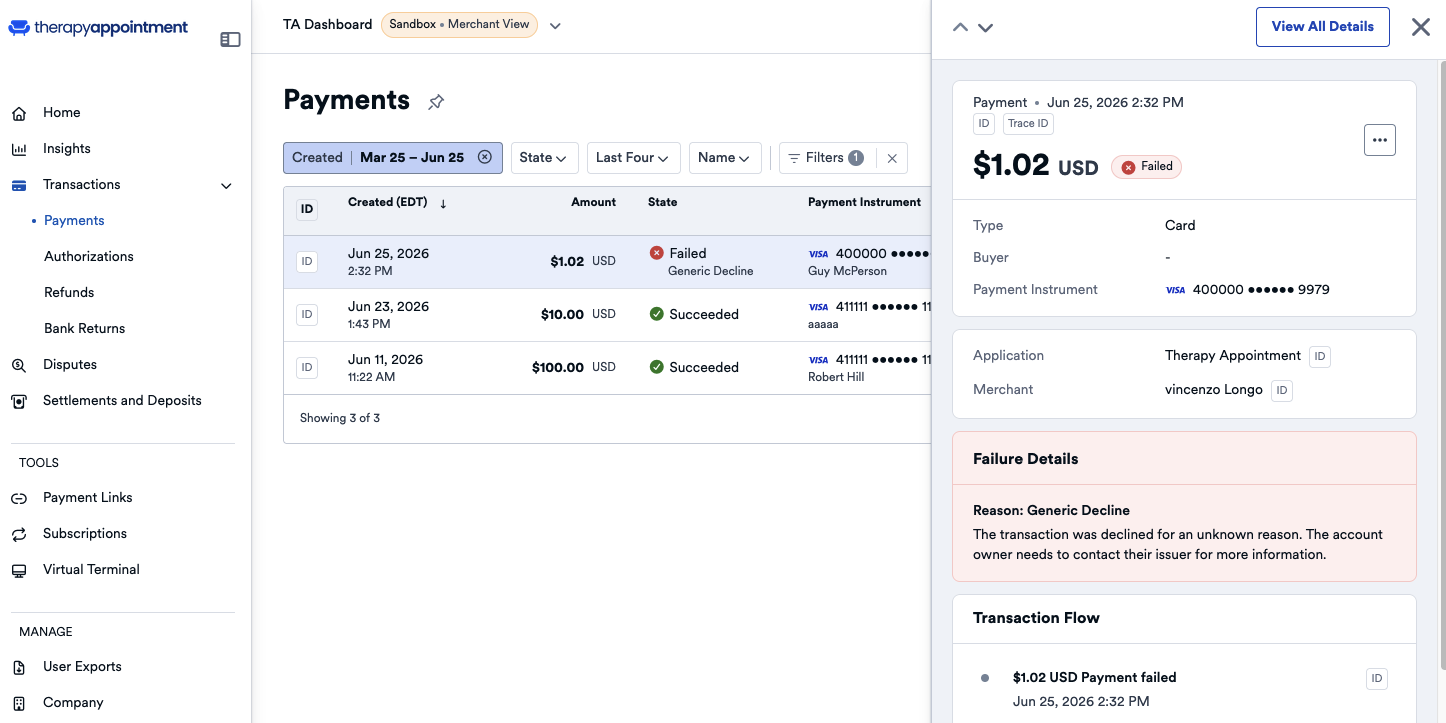The height and width of the screenshot is (723, 1446).
Task: Open the TA Dashboard switcher dropdown
Action: [x=555, y=26]
